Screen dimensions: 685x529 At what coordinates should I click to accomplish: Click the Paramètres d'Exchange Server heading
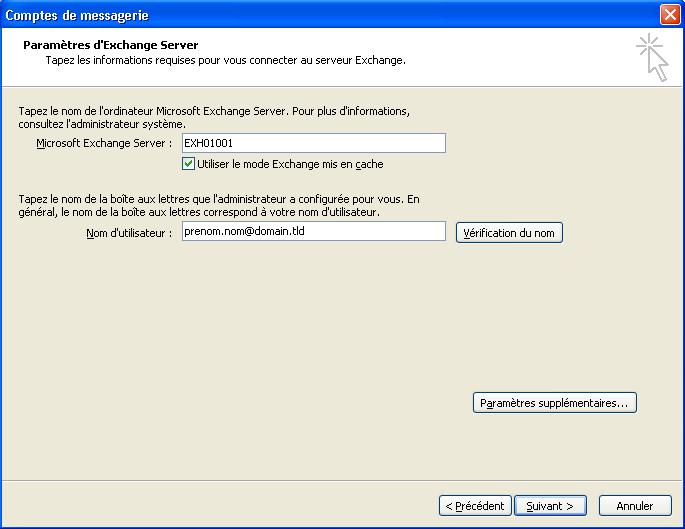pyautogui.click(x=111, y=45)
